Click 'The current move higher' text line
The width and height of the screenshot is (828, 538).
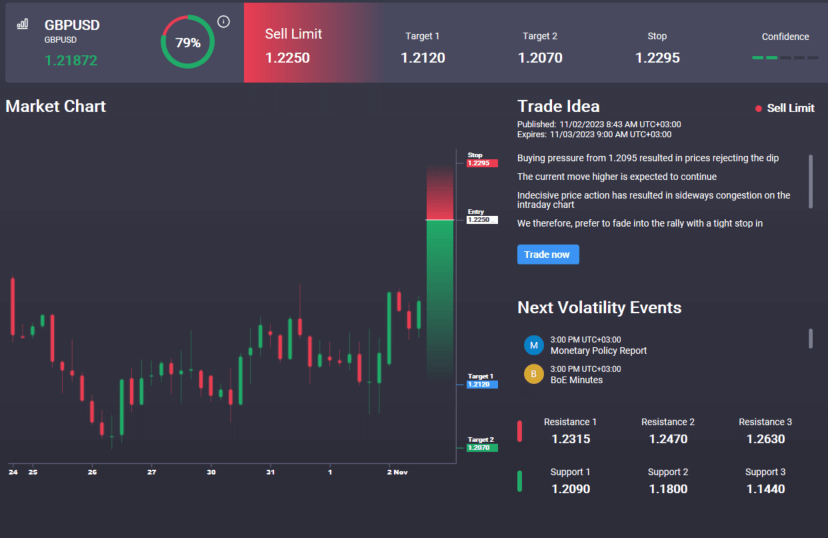coord(617,176)
